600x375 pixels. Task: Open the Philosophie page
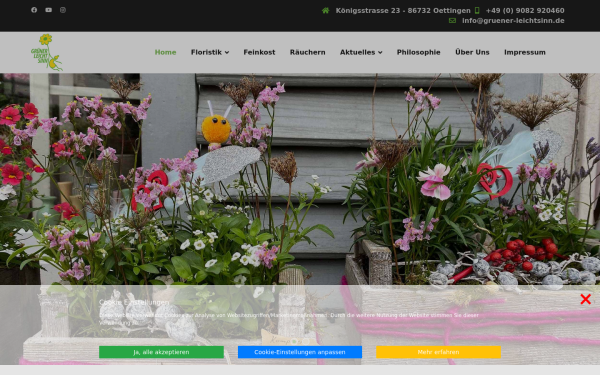coord(419,52)
